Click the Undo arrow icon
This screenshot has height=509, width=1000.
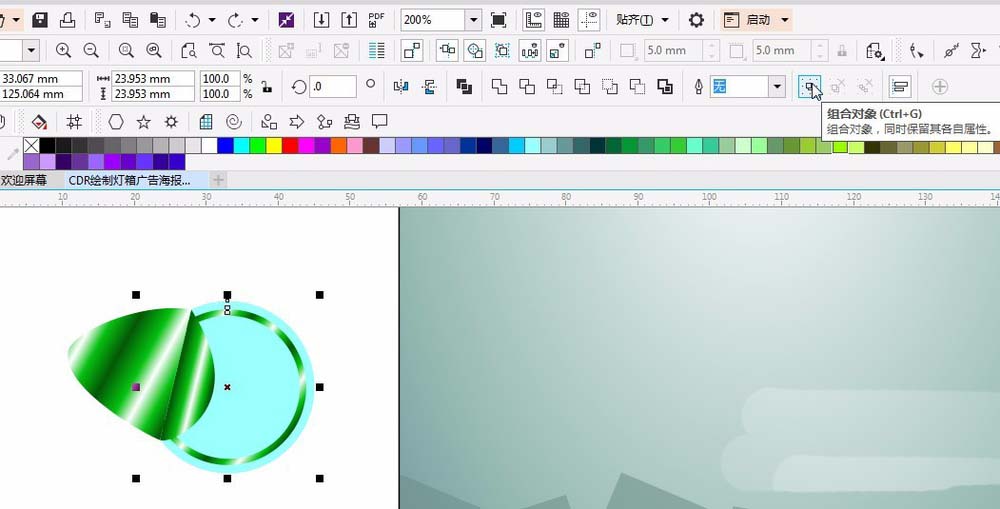click(x=193, y=20)
